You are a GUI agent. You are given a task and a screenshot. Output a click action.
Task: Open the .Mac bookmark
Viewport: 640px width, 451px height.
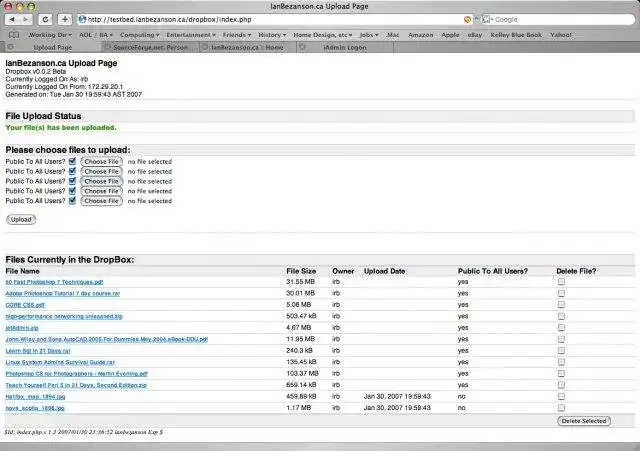393,35
